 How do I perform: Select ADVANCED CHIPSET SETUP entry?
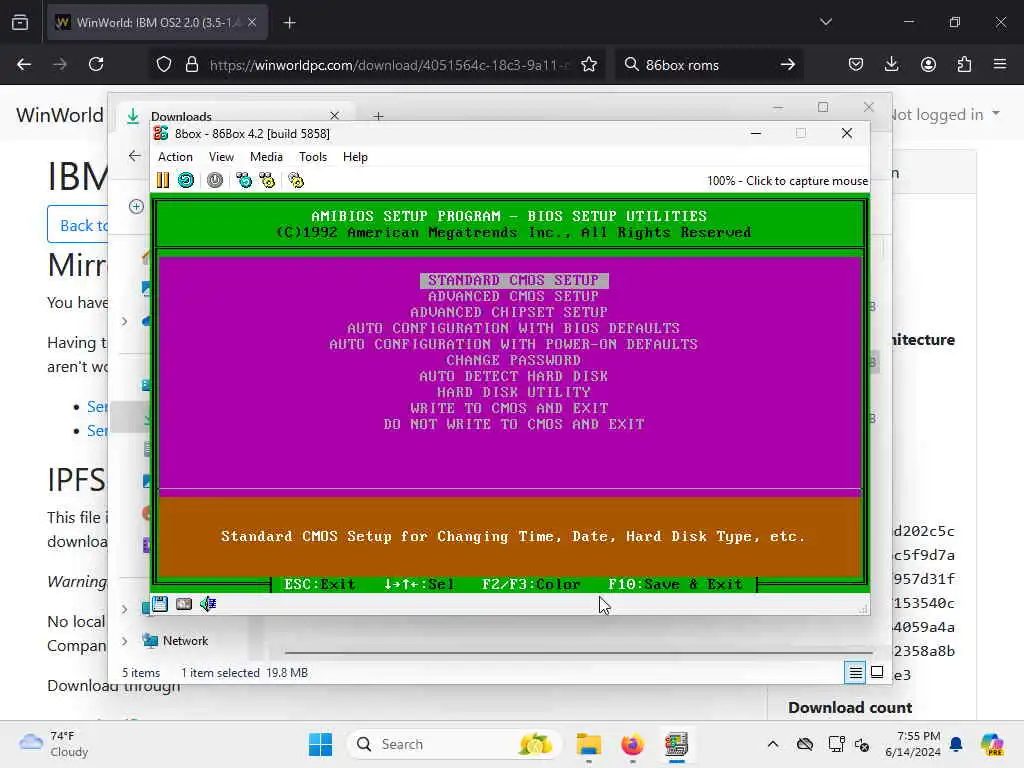click(509, 312)
